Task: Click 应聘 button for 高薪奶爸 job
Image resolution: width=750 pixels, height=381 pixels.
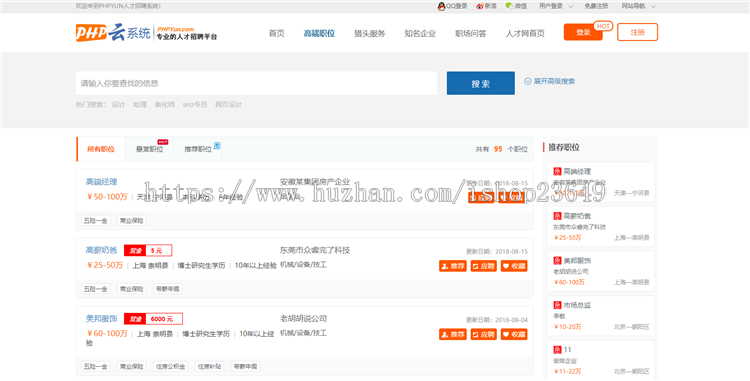Action: [484, 266]
